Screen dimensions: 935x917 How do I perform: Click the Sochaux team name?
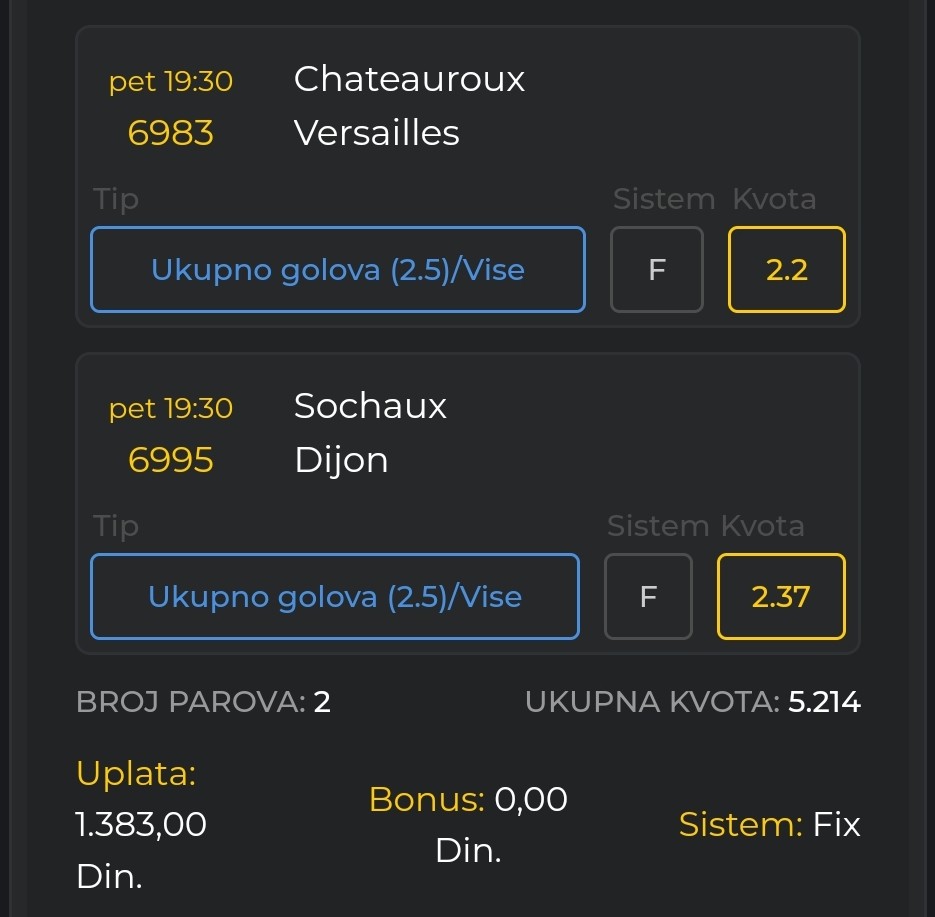[370, 406]
